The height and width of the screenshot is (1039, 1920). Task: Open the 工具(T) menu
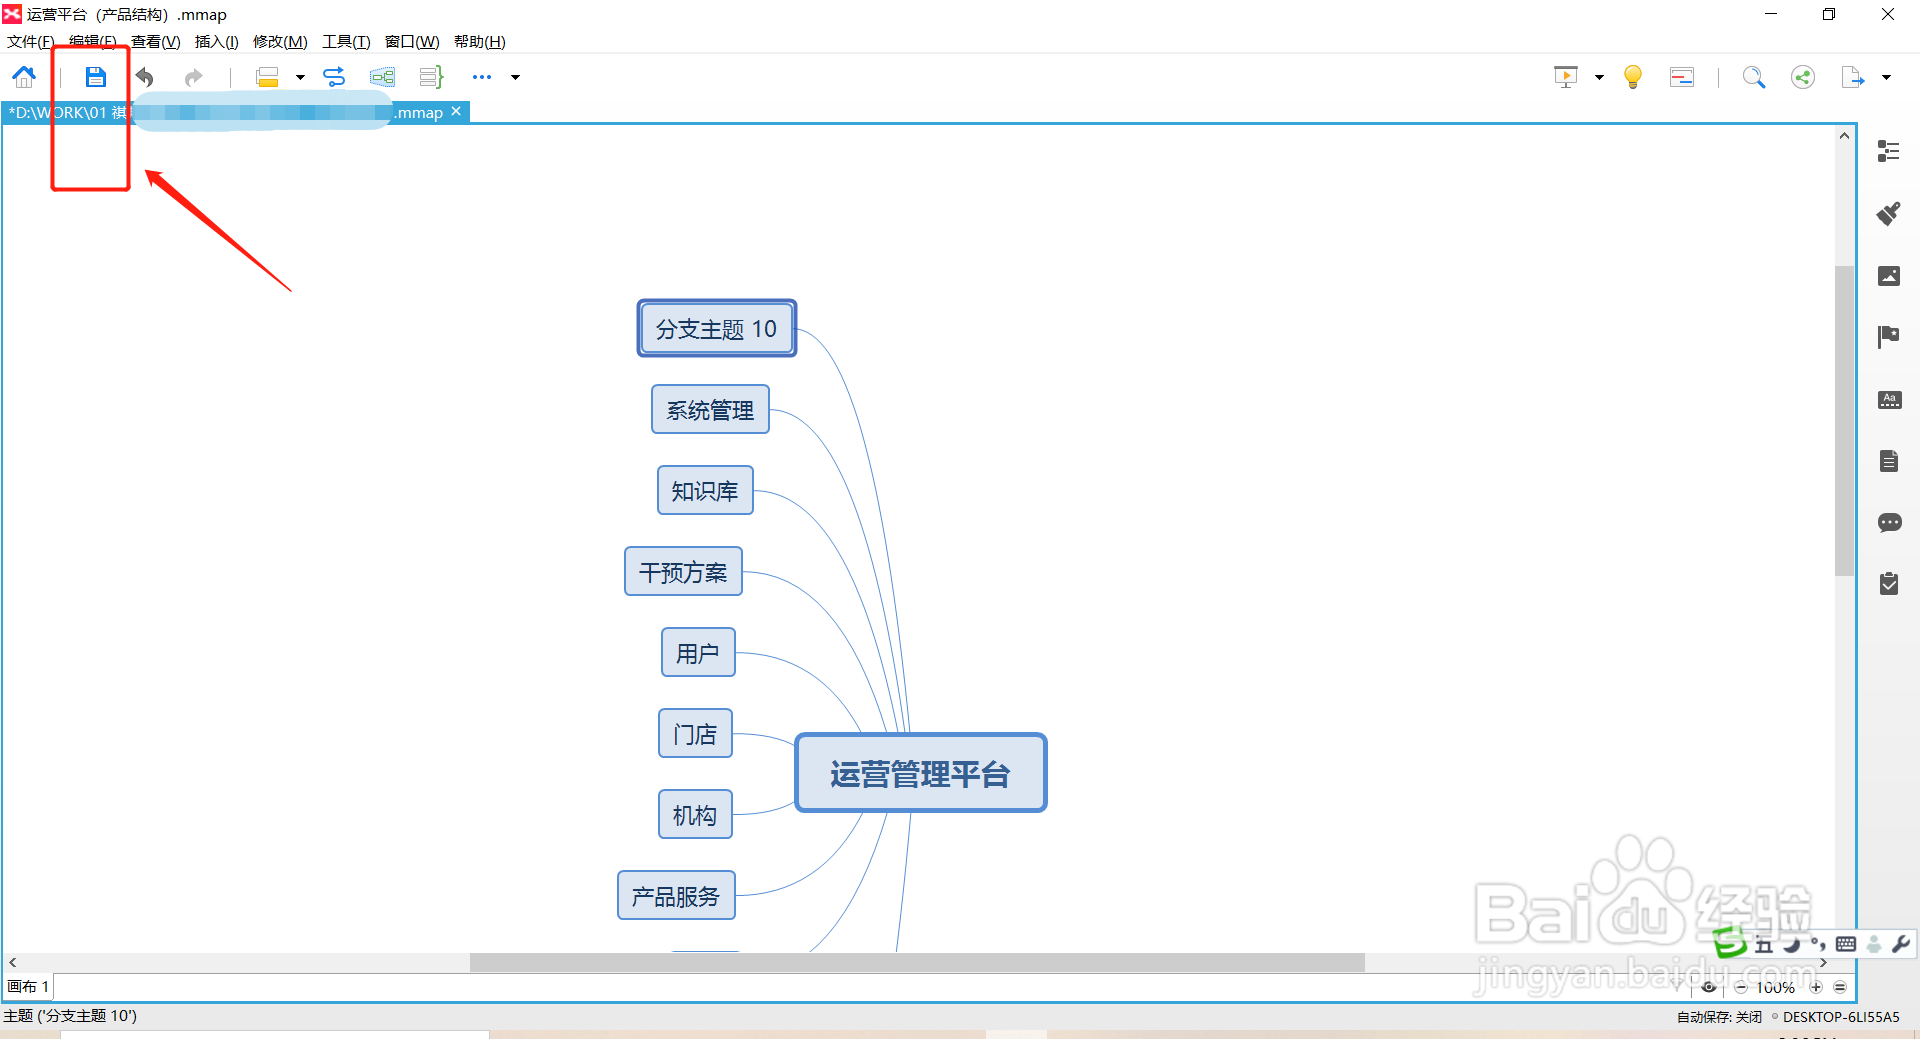[346, 41]
